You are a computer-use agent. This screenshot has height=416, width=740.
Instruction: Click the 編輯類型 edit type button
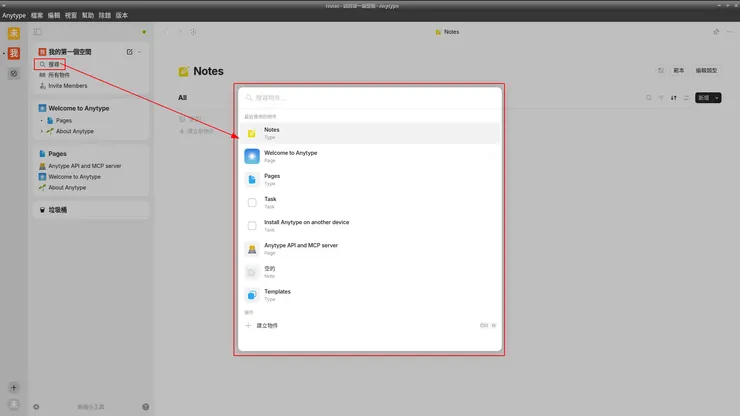tap(706, 70)
